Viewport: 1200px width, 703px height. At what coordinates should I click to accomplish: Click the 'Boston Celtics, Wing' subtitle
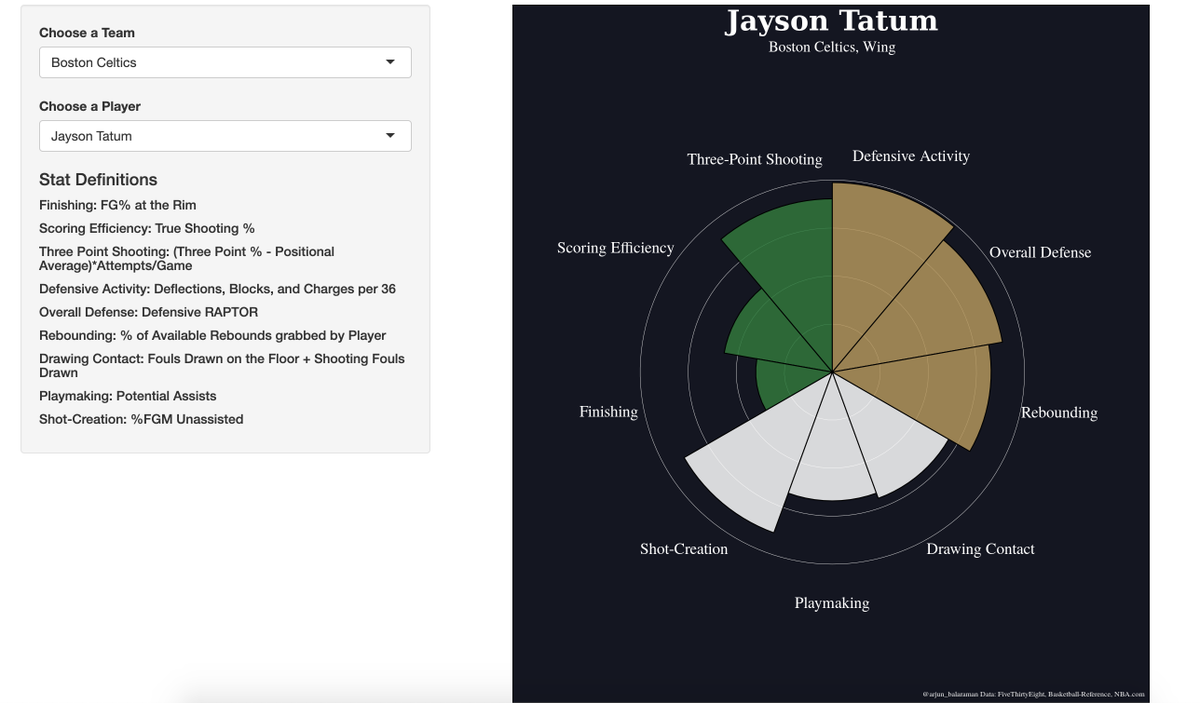[x=832, y=47]
